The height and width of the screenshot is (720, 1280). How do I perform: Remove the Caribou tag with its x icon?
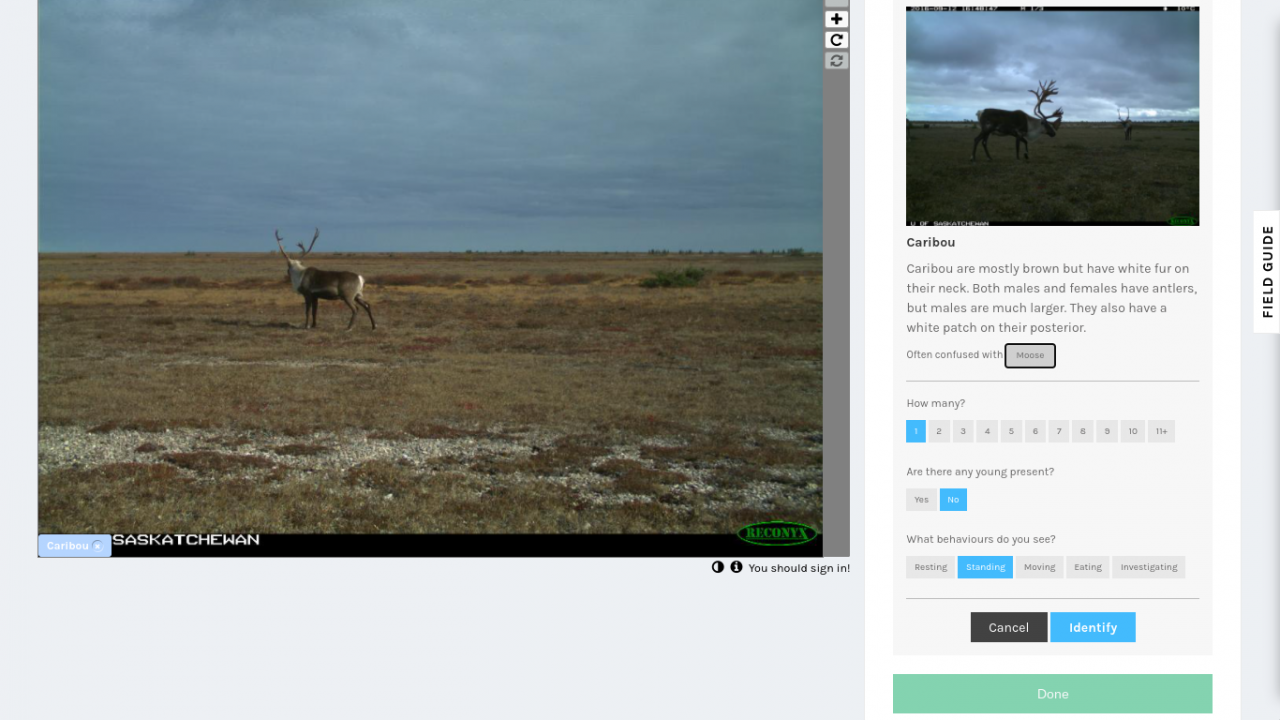coord(97,546)
